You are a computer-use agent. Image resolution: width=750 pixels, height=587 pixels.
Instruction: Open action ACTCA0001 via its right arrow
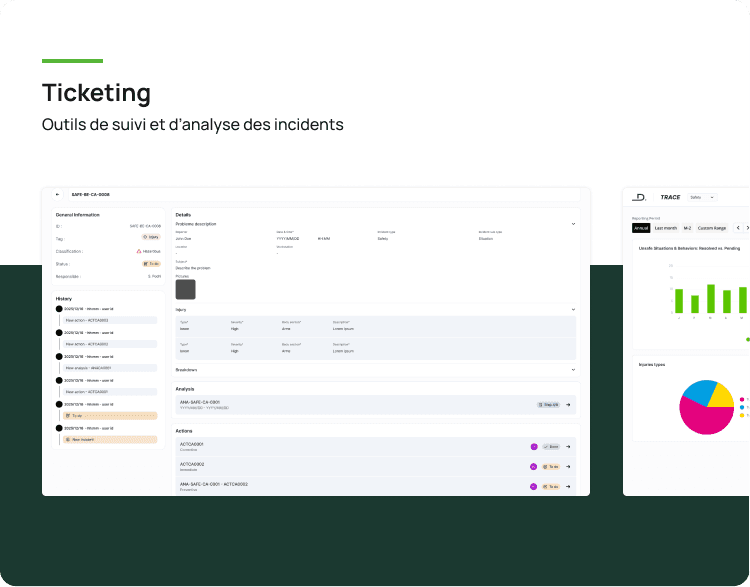(x=568, y=447)
